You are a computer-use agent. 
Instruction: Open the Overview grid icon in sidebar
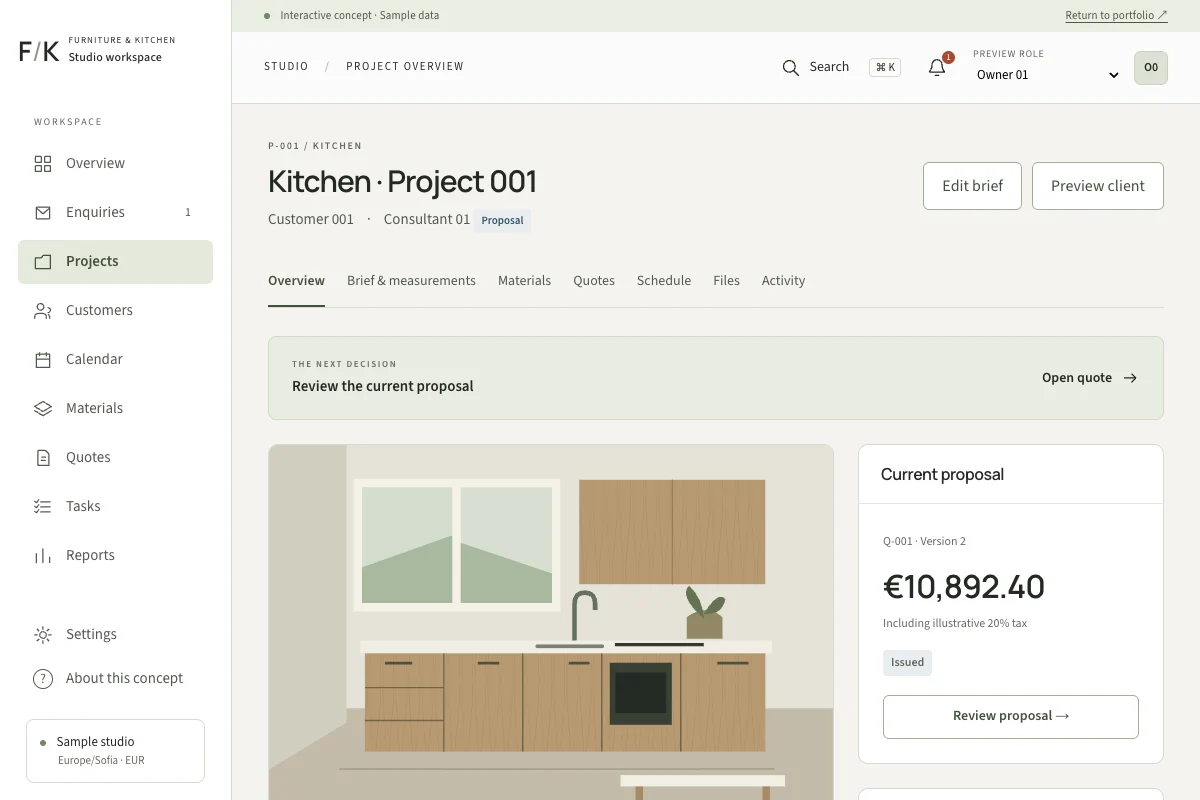43,163
